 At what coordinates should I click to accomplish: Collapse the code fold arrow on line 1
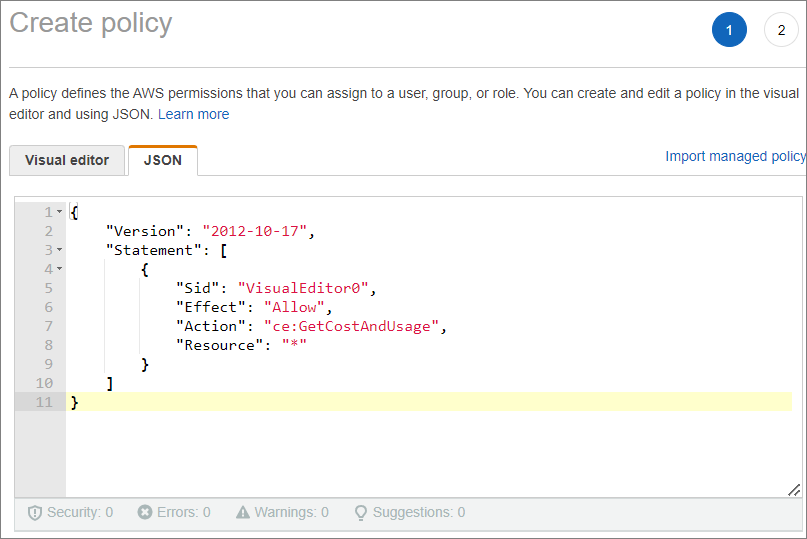tap(60, 212)
